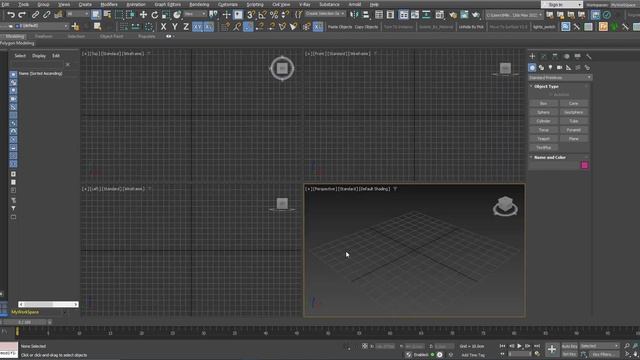The width and height of the screenshot is (640, 360).
Task: Open the Rendering menu
Action: pos(199,4)
